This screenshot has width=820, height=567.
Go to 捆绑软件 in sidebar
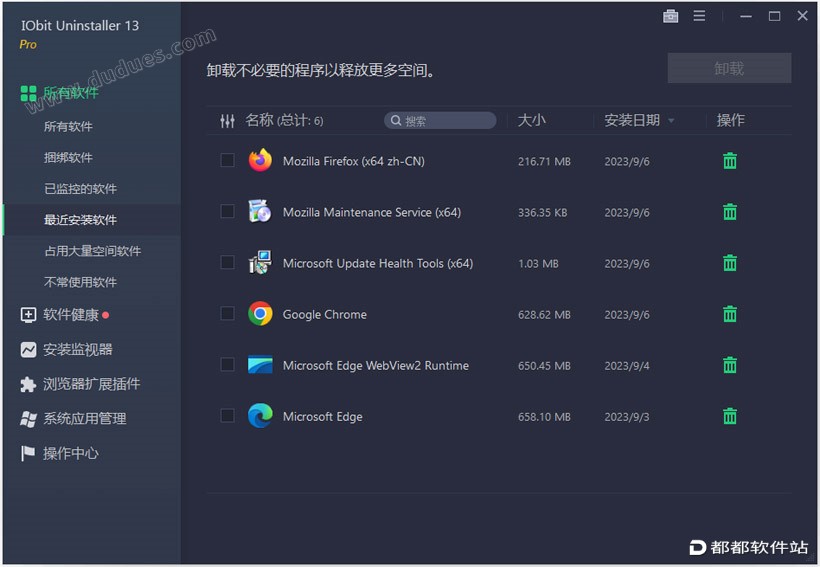click(x=68, y=158)
